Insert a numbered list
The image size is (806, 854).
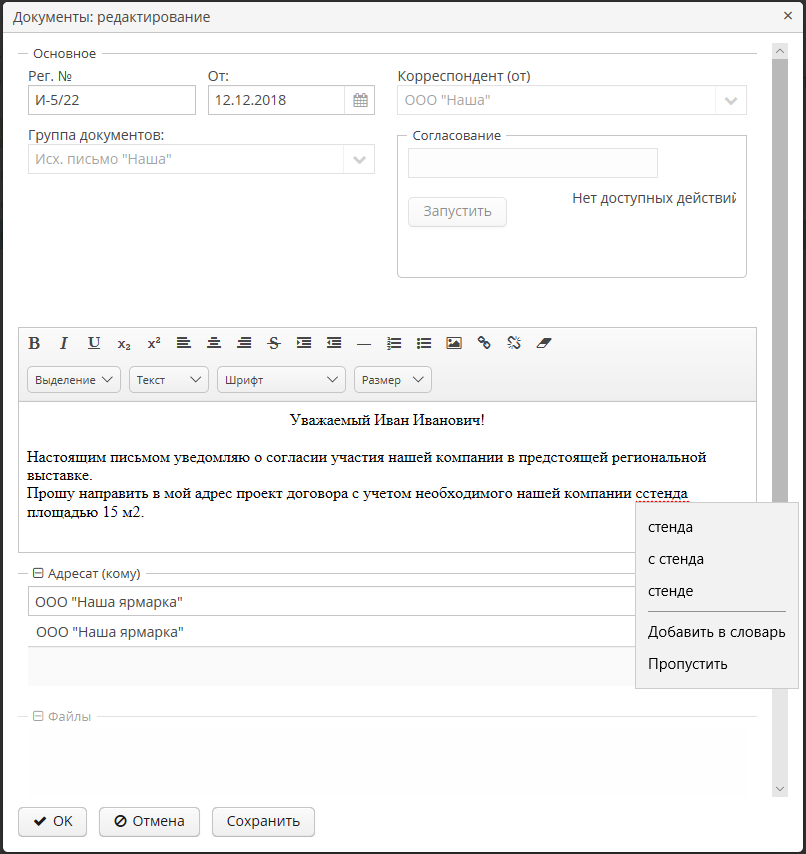point(394,343)
